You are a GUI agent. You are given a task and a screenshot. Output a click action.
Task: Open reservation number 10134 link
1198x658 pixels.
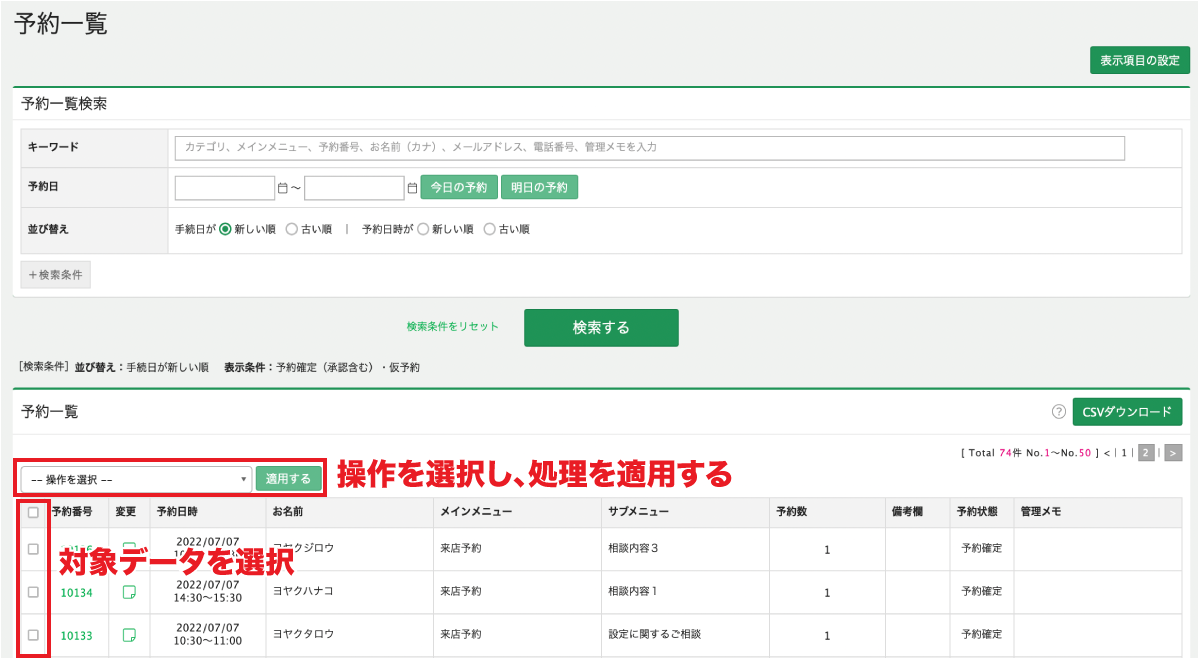pyautogui.click(x=76, y=592)
